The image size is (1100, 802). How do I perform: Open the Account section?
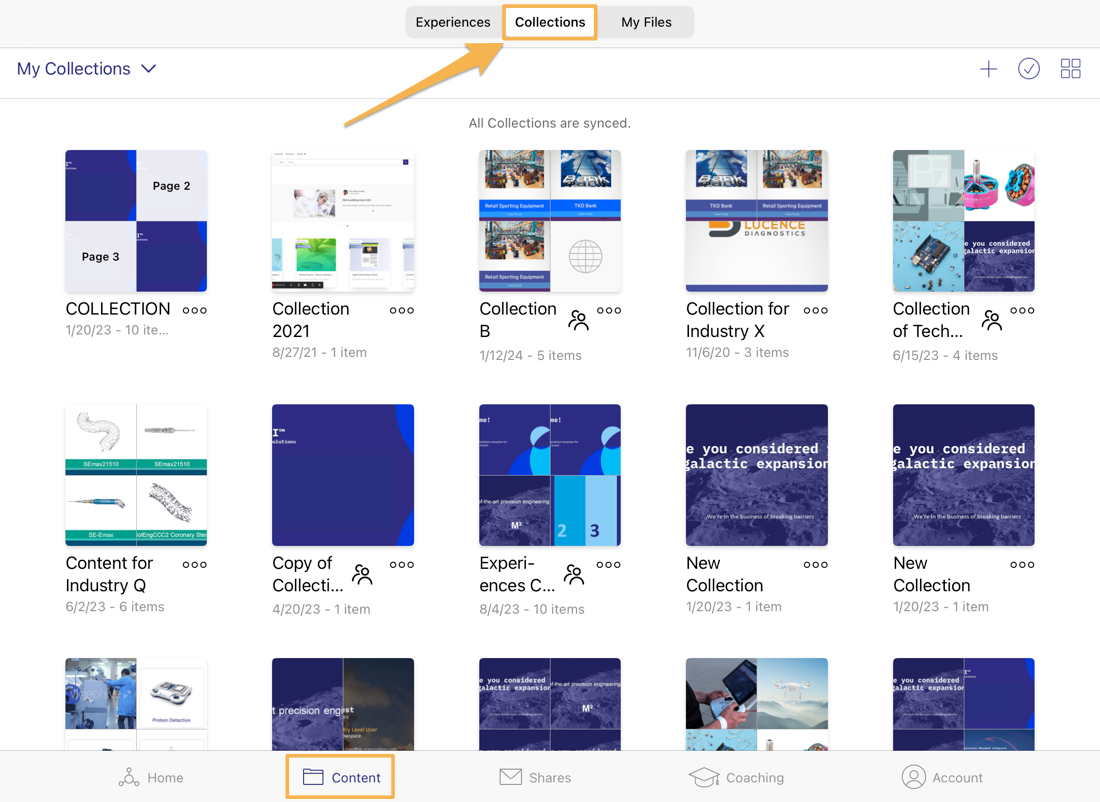pyautogui.click(x=942, y=777)
